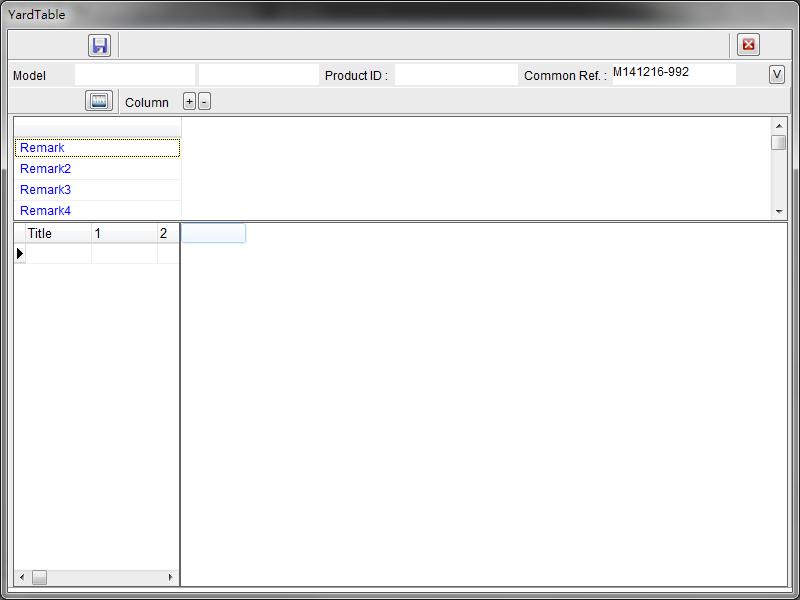Click the grid horizontal scrollbar thumb
This screenshot has width=800, height=600.
click(x=39, y=578)
